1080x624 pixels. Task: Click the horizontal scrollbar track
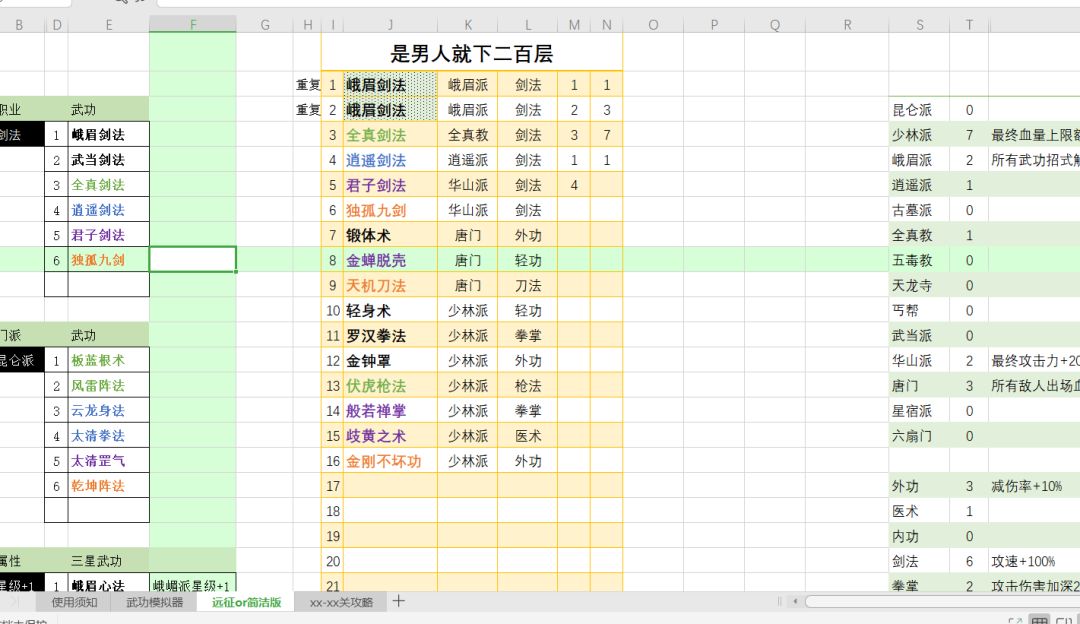pyautogui.click(x=940, y=601)
